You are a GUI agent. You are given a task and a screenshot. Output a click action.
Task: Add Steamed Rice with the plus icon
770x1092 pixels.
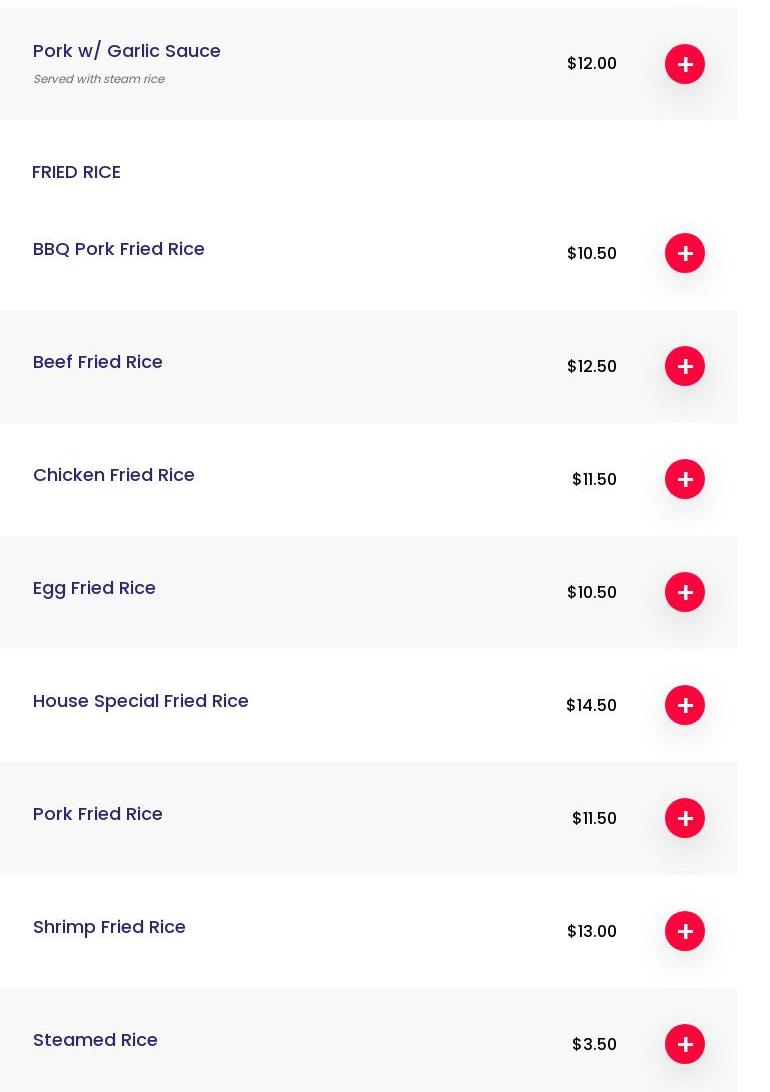684,1044
